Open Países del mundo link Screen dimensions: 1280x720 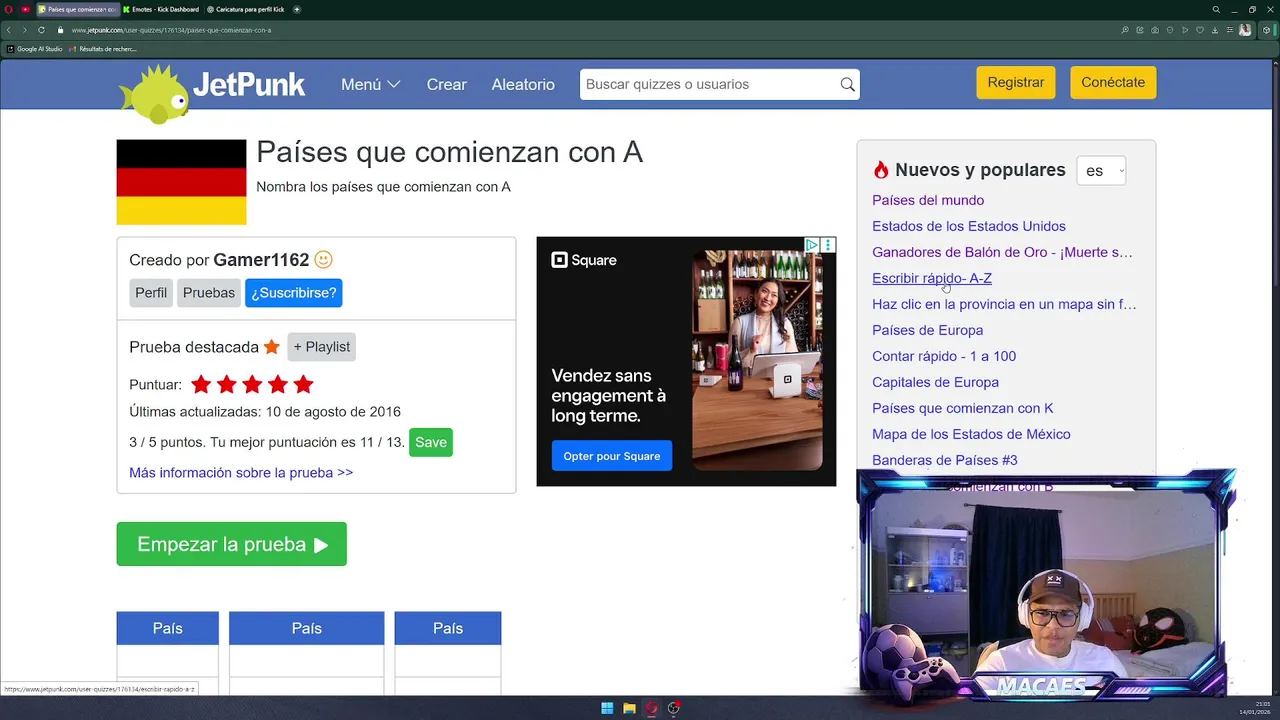[x=928, y=200]
